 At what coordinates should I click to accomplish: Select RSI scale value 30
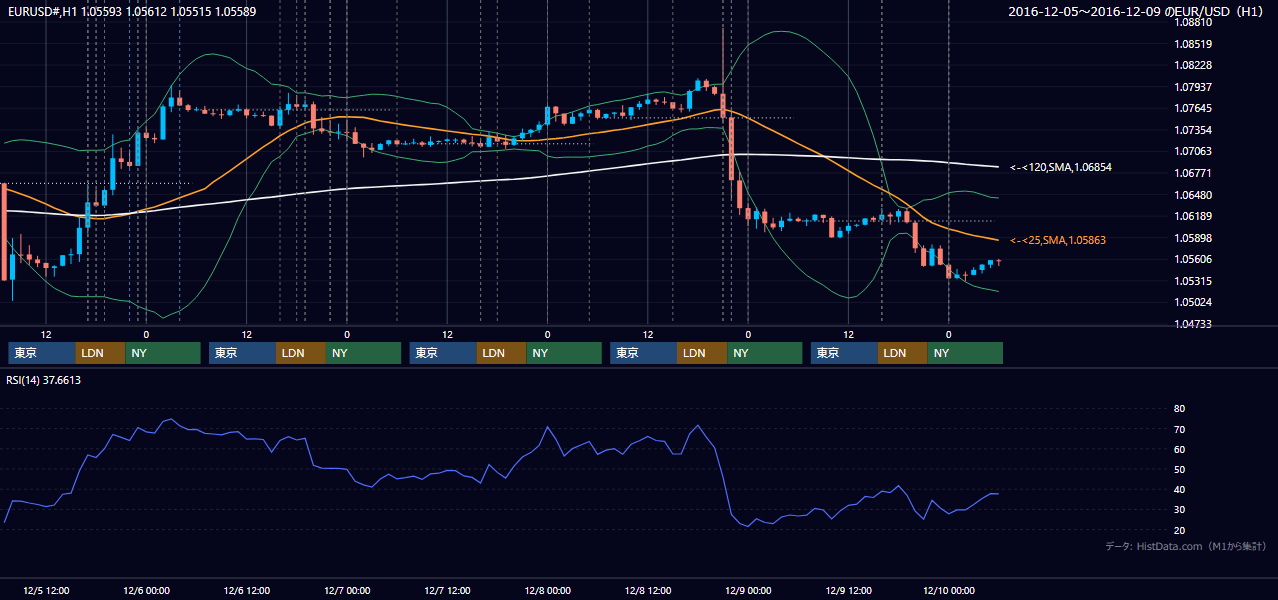(x=1179, y=510)
